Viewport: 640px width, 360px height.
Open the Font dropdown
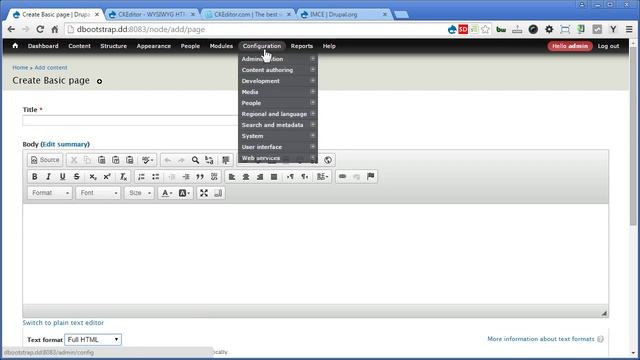pos(98,193)
